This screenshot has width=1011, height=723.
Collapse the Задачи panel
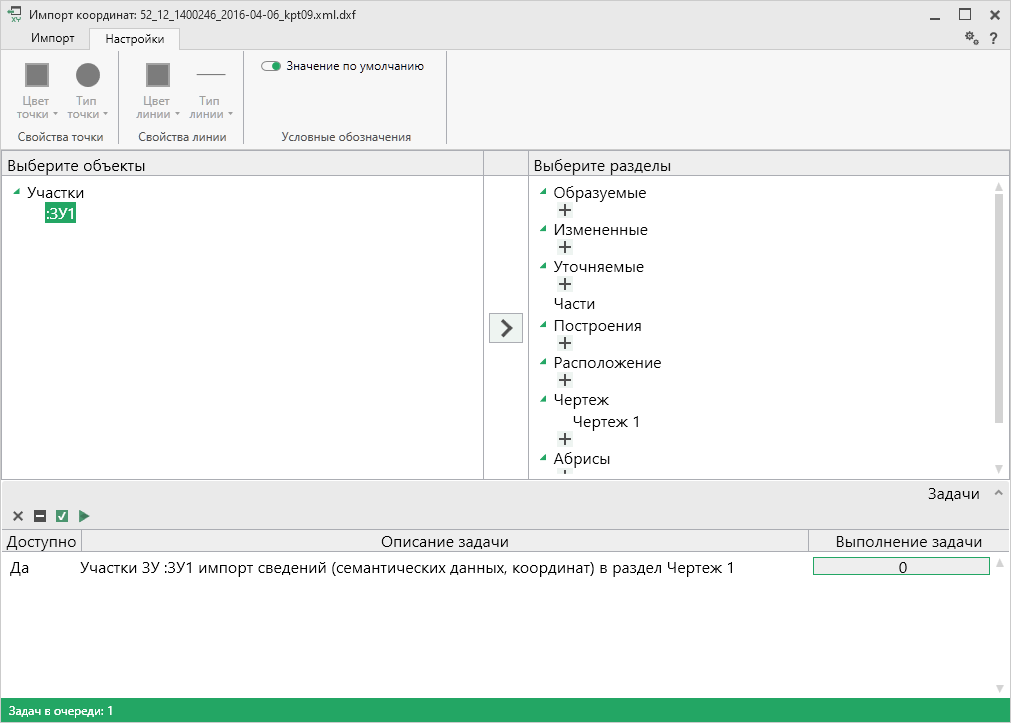[x=996, y=494]
